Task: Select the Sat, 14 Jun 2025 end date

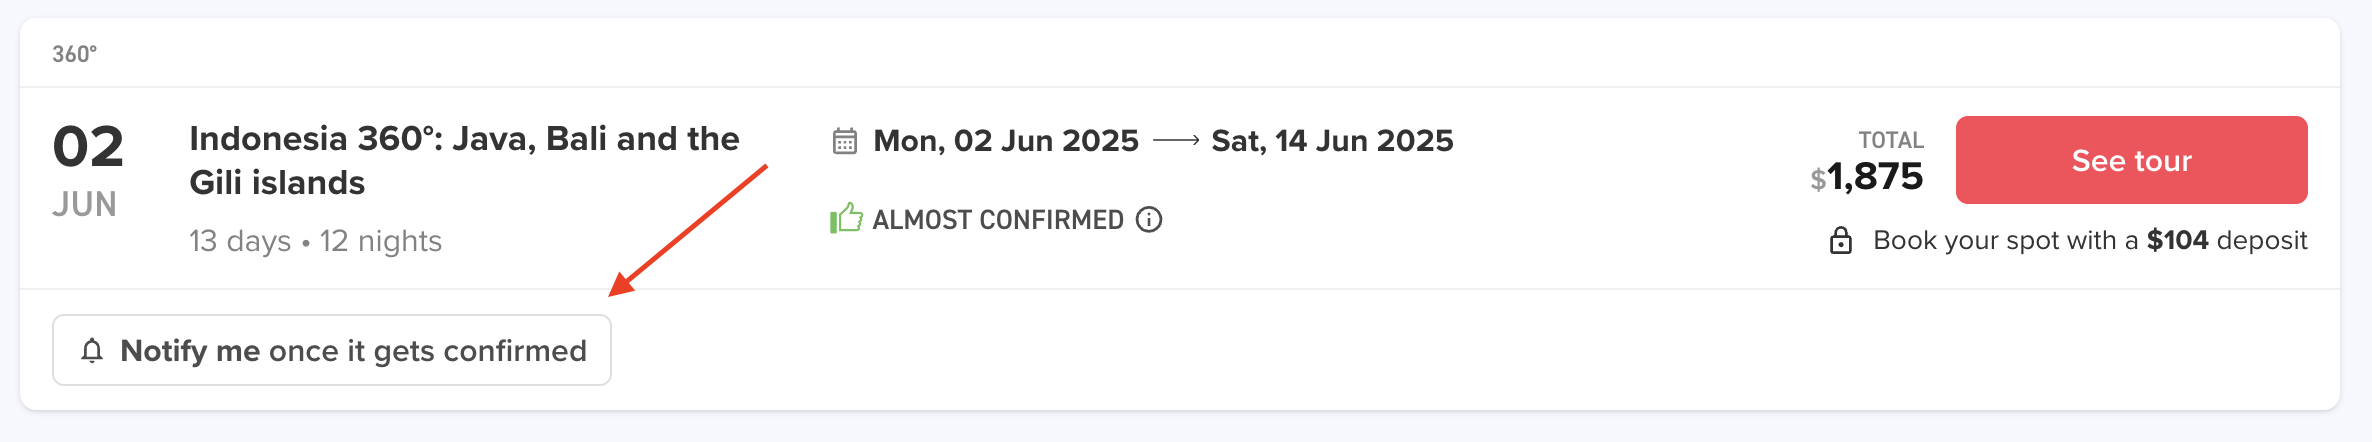Action: click(1332, 141)
